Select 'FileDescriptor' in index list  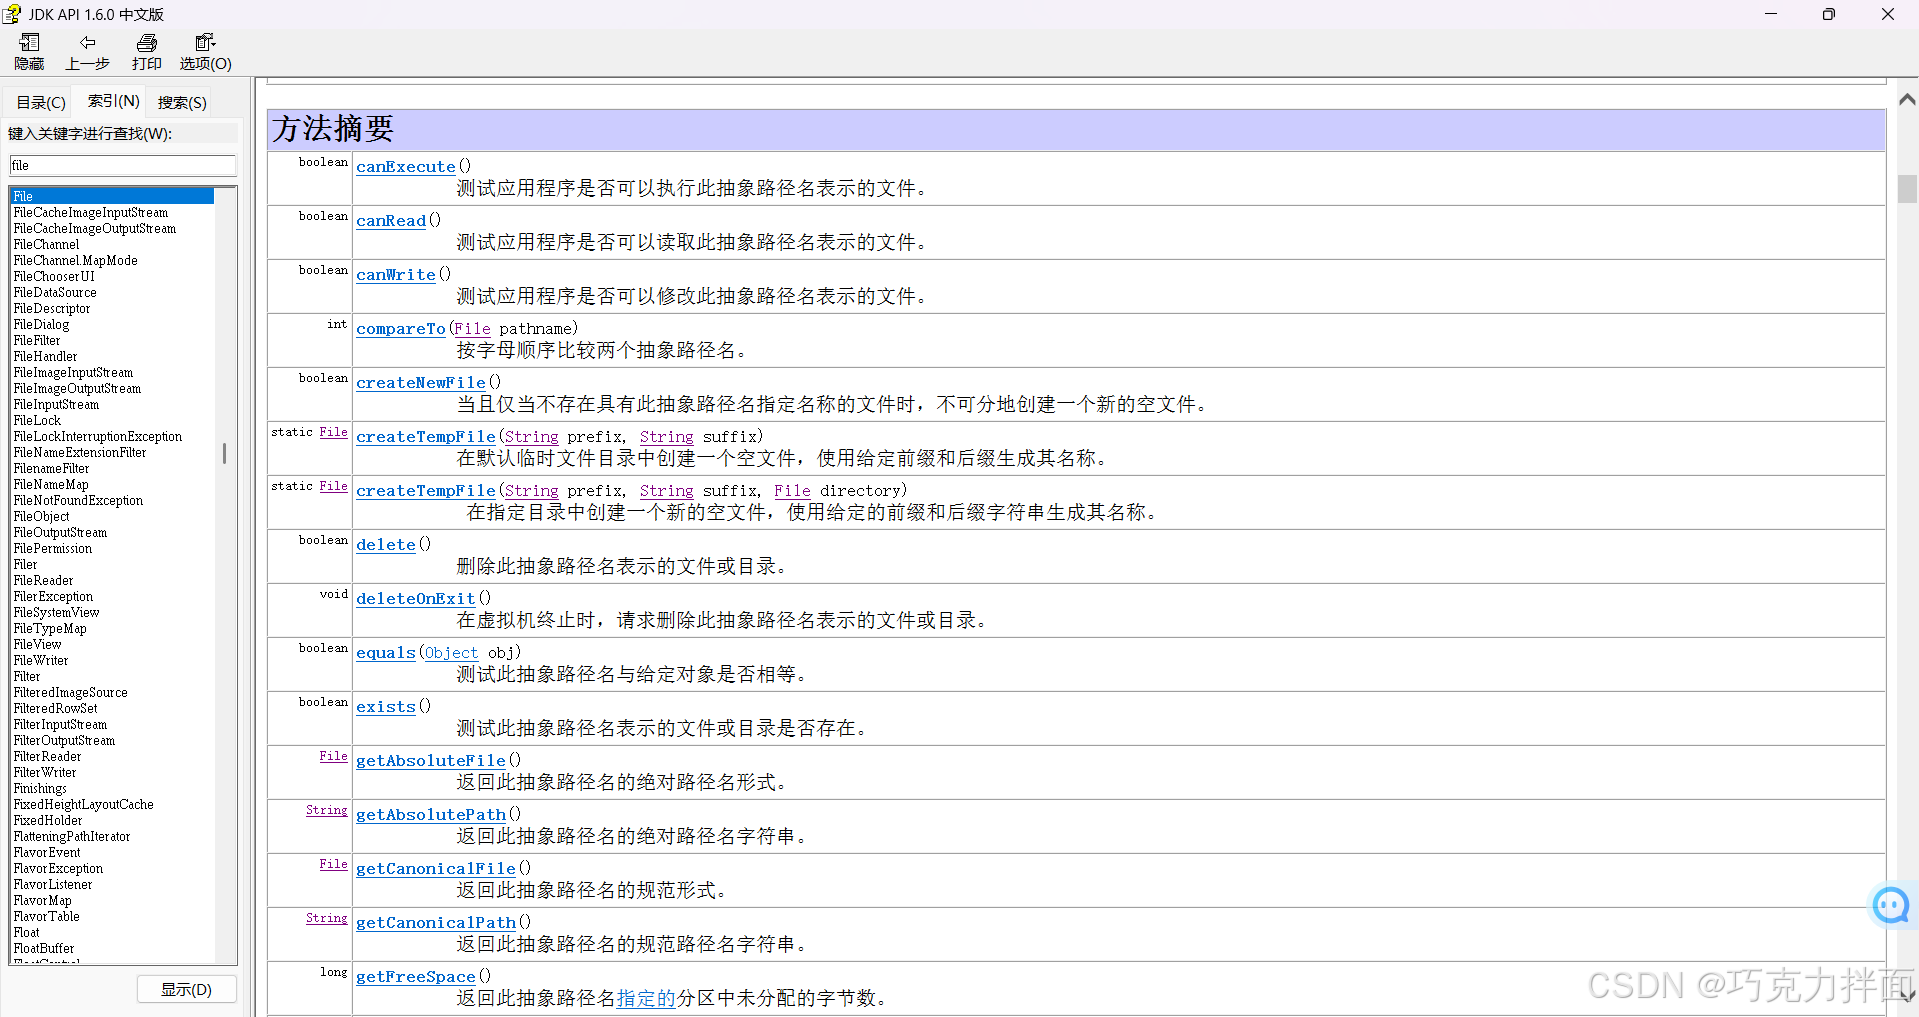click(52, 308)
